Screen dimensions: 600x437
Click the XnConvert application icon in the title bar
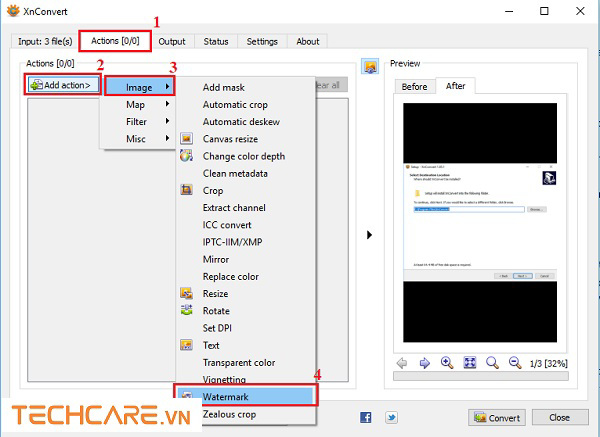pos(13,11)
